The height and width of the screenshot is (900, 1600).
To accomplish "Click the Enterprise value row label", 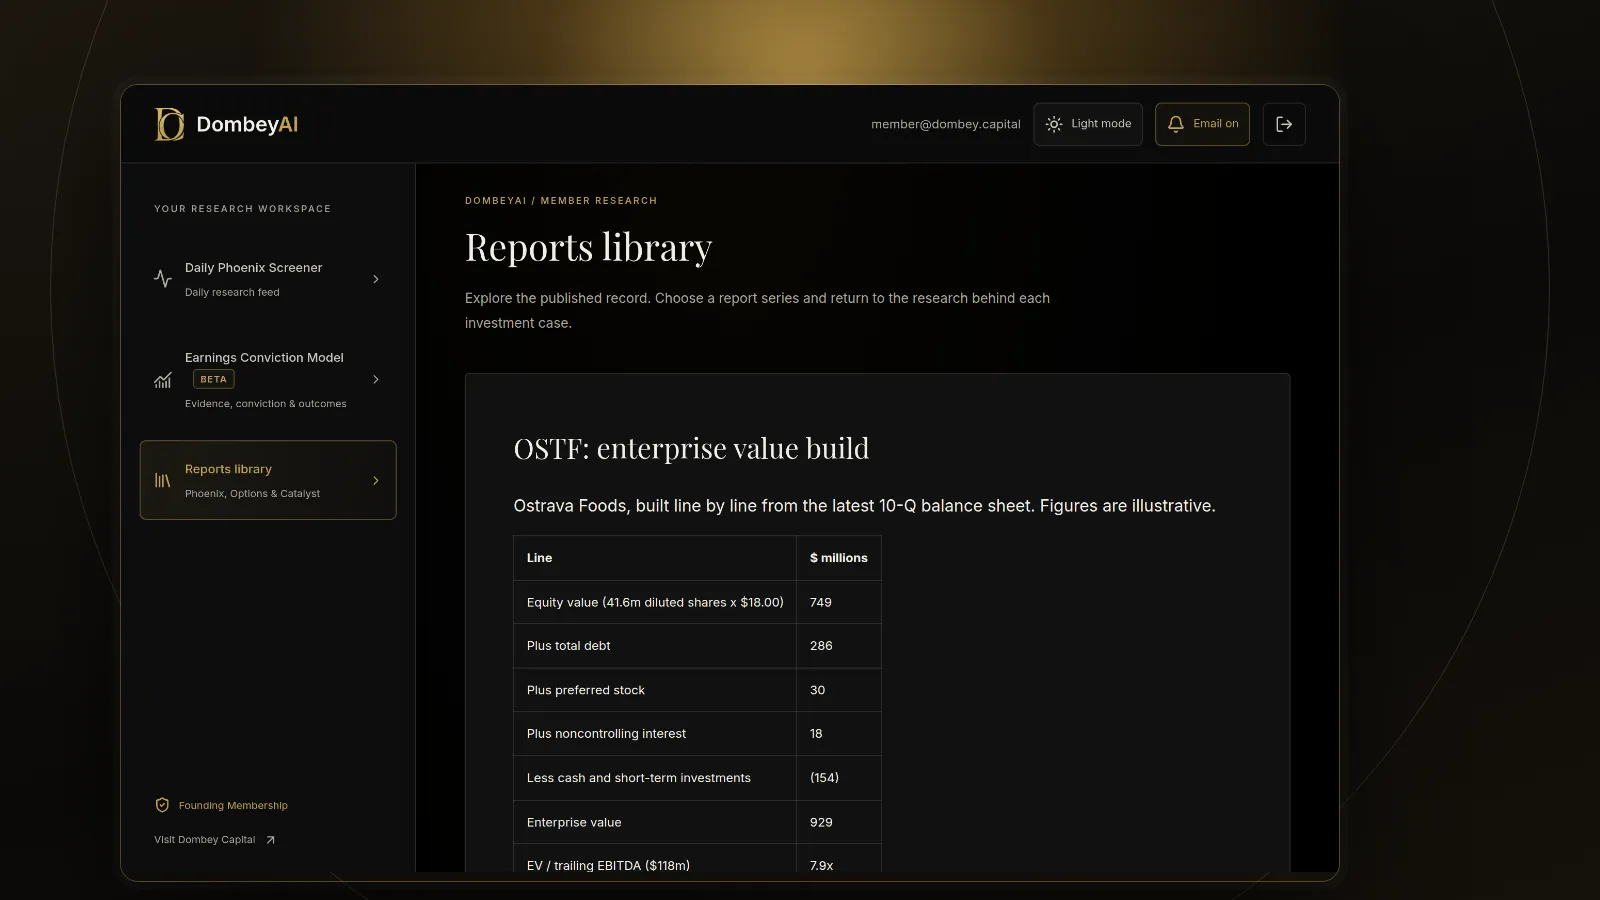I will (x=574, y=822).
